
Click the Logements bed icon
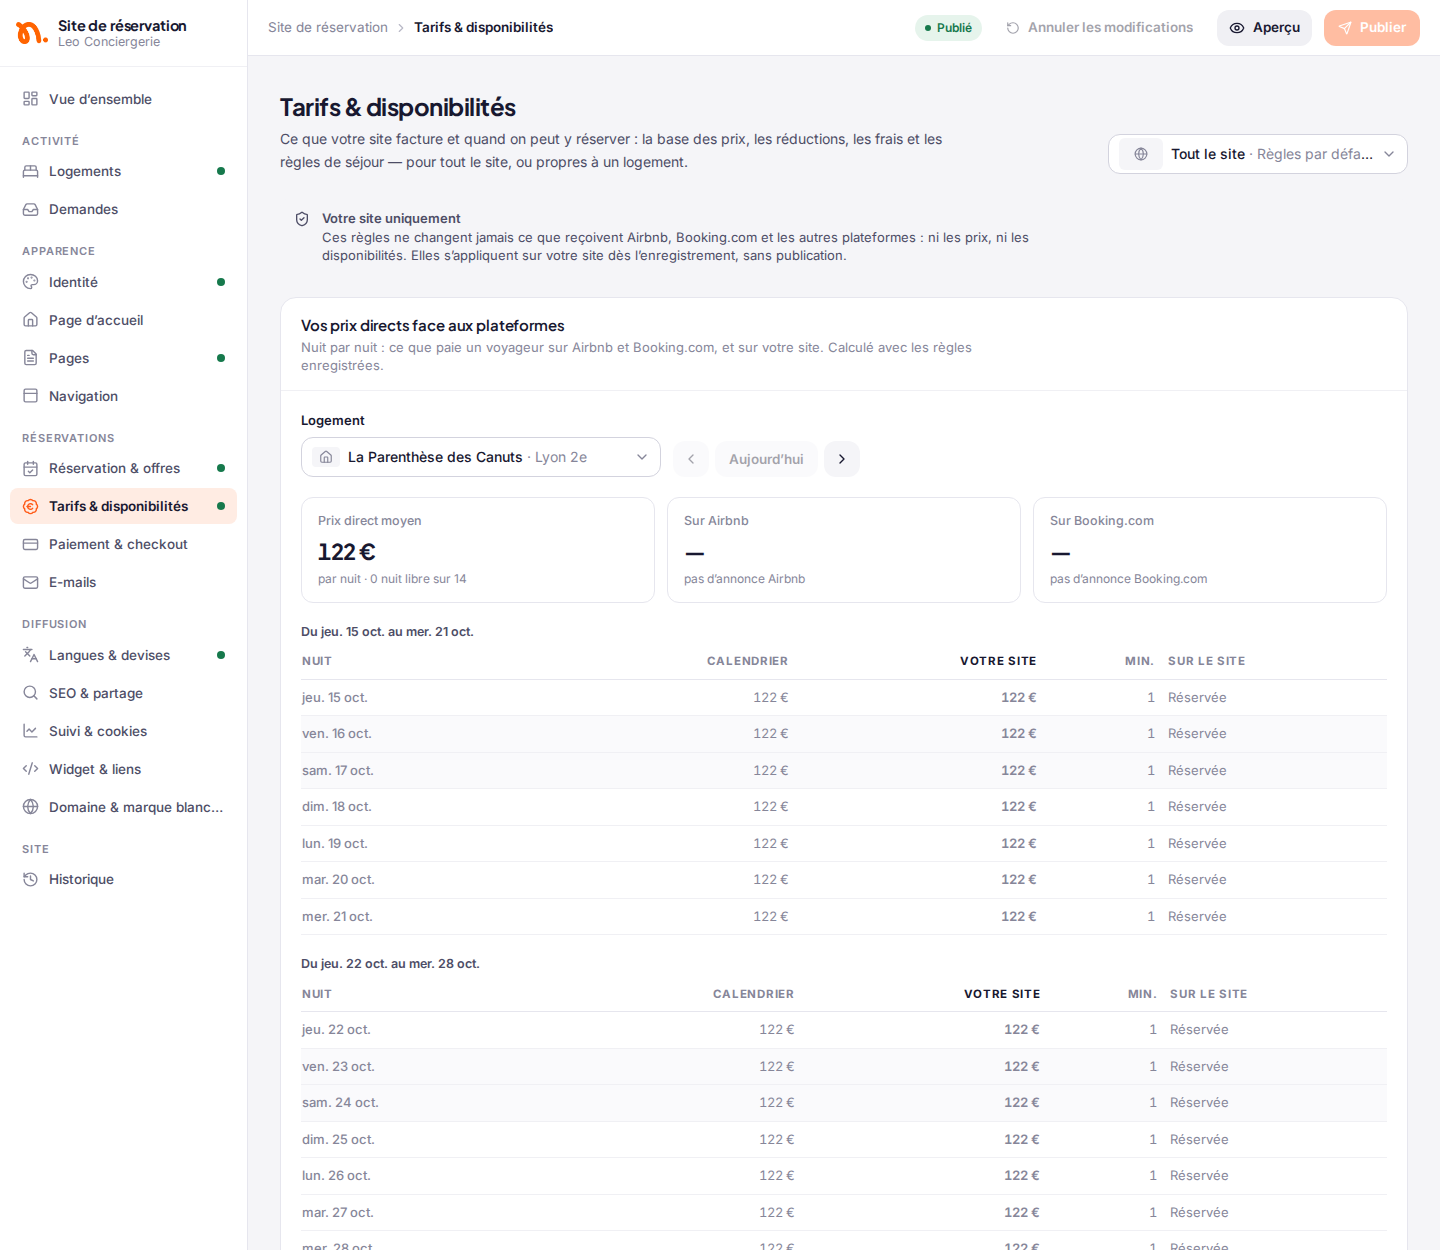tap(31, 171)
